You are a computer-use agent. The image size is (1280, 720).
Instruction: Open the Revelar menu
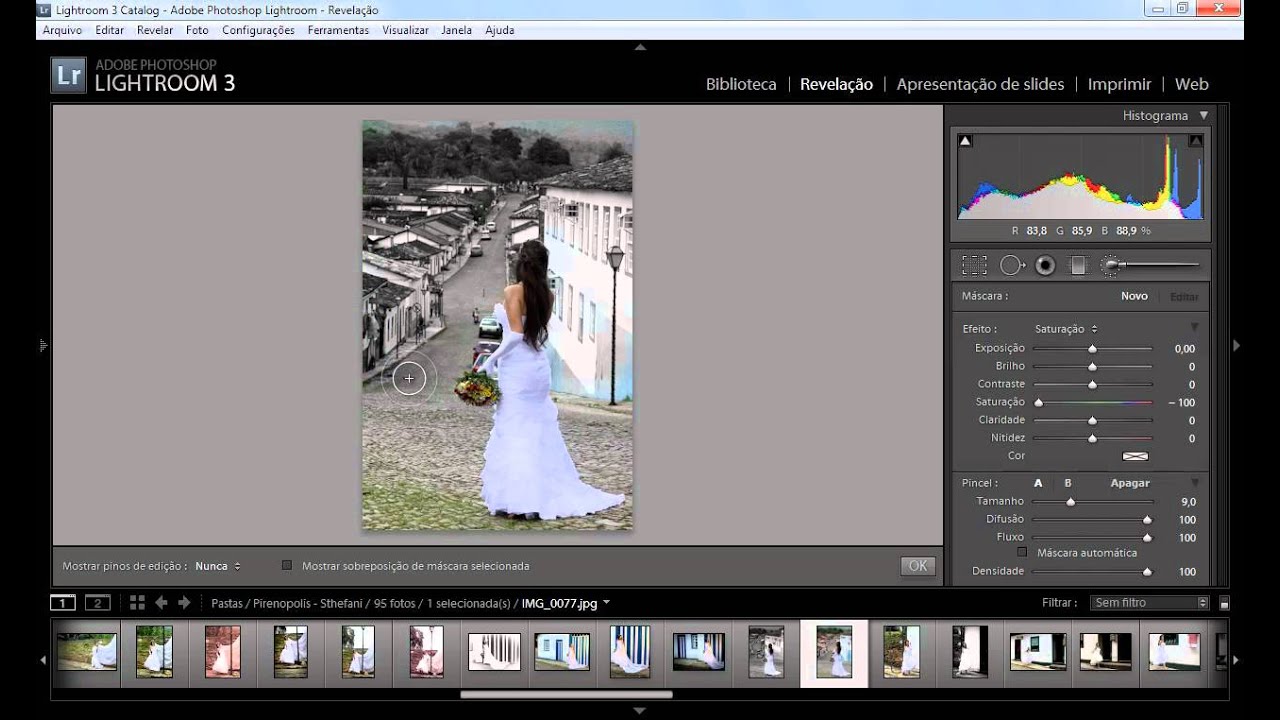click(x=155, y=30)
